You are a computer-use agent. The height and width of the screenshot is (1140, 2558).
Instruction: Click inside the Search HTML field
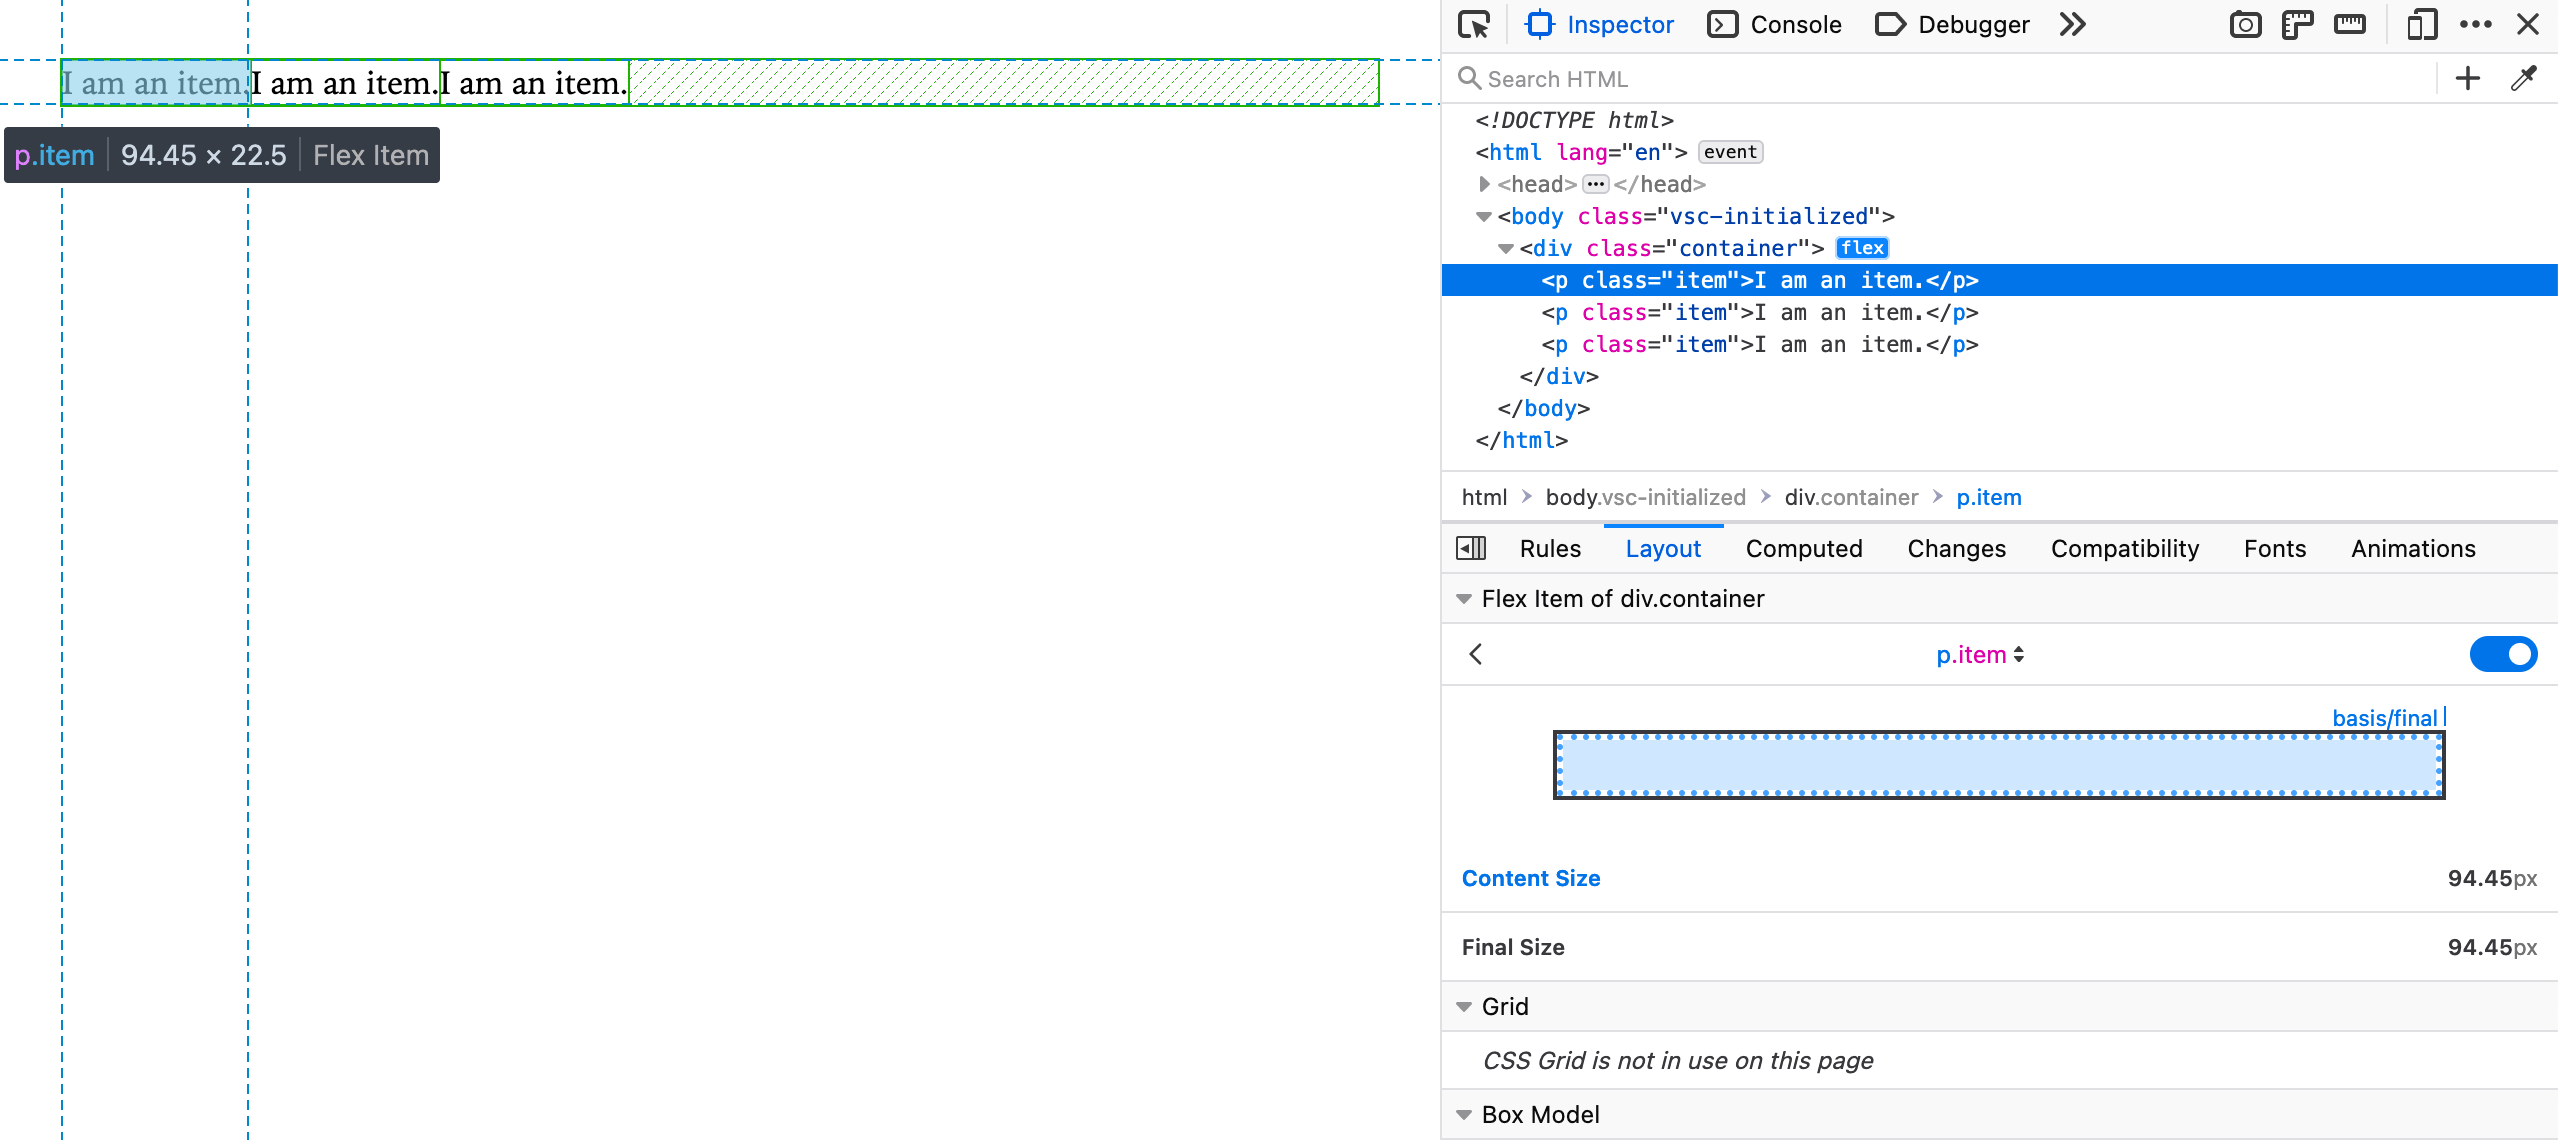pos(1700,78)
